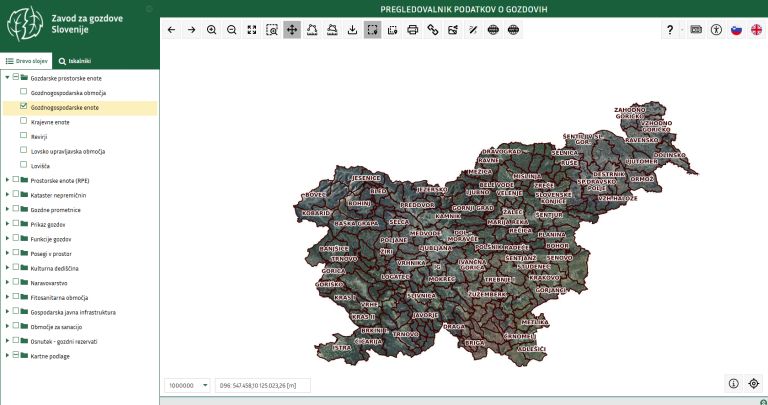
Task: Check the Lovišča layer box
Action: click(x=24, y=165)
